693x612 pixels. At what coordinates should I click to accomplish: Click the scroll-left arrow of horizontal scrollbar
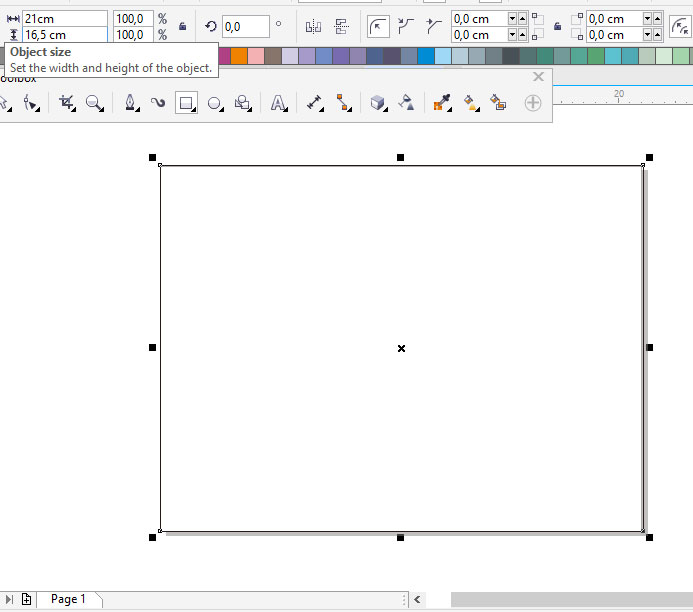pyautogui.click(x=417, y=600)
